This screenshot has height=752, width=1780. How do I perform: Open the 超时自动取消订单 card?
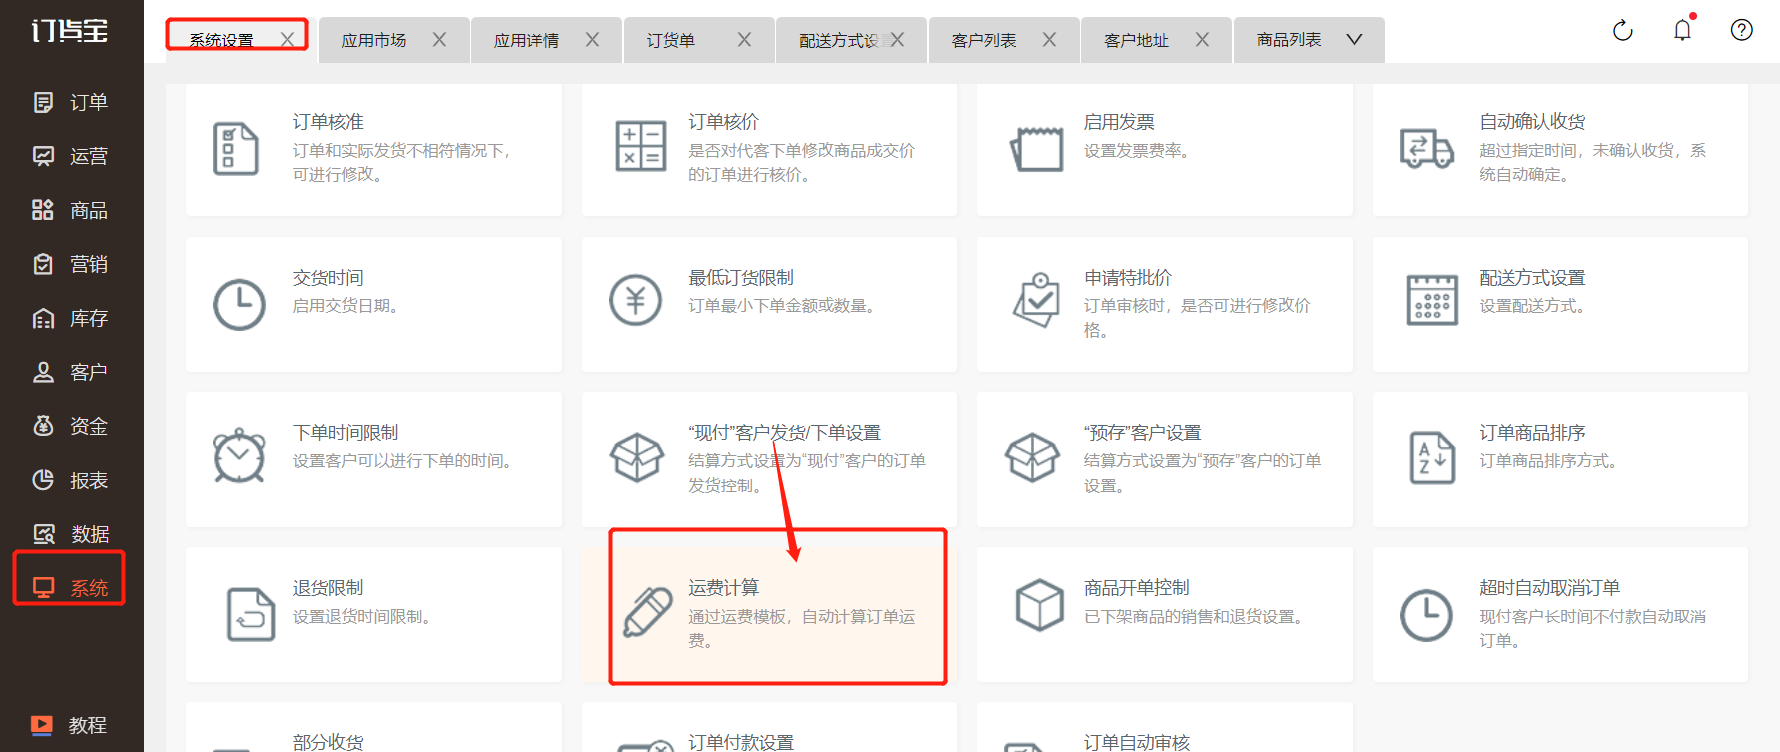1560,614
